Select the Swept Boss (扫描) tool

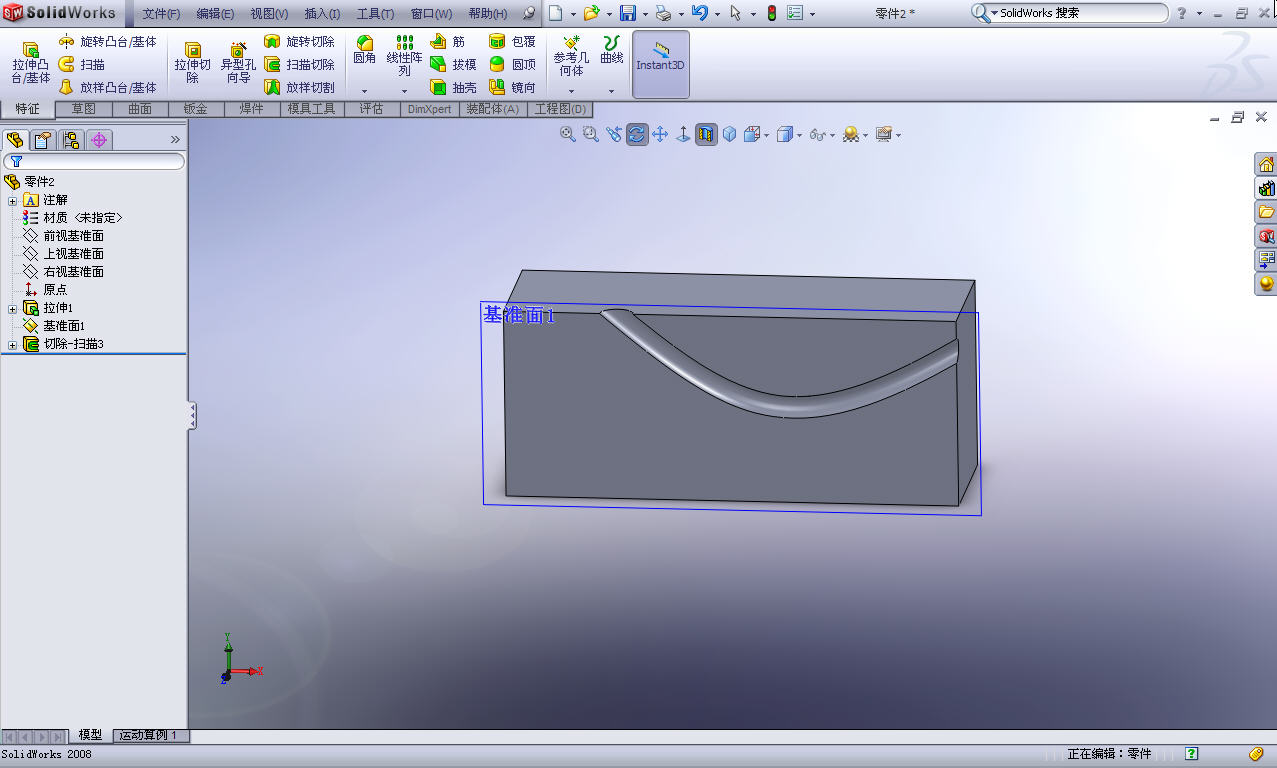click(x=81, y=64)
